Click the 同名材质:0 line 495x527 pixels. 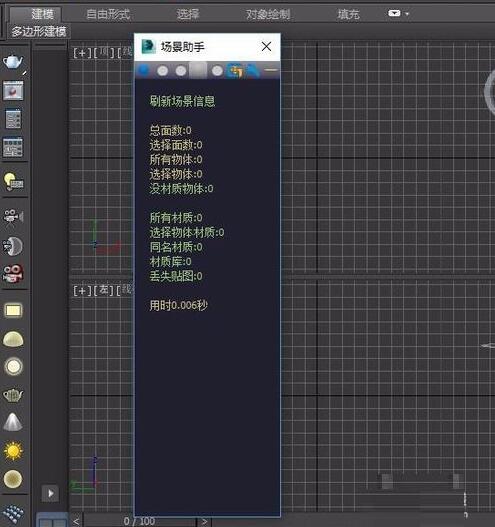[x=176, y=247]
